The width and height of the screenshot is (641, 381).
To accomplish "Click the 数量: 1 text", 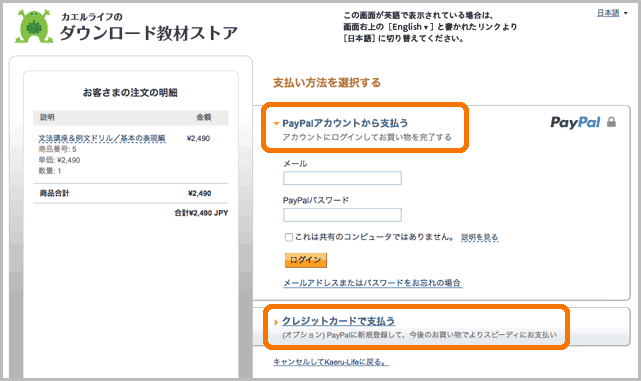I will point(50,171).
